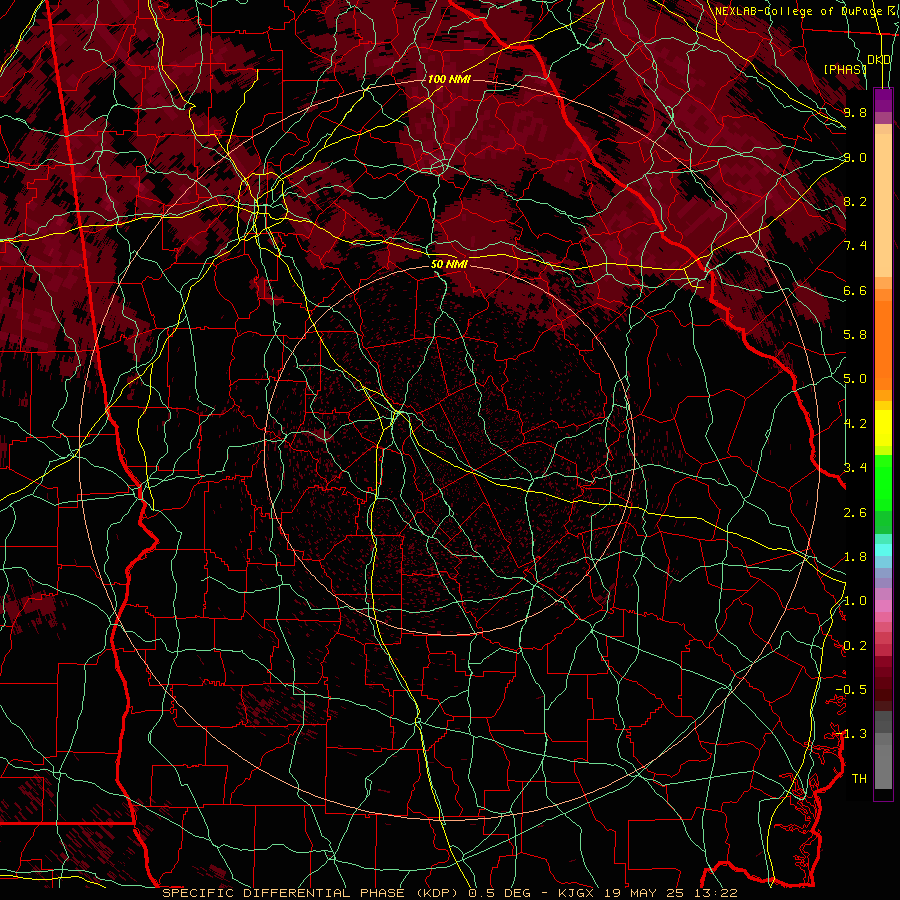Click the 4.2 scale label

855,424
